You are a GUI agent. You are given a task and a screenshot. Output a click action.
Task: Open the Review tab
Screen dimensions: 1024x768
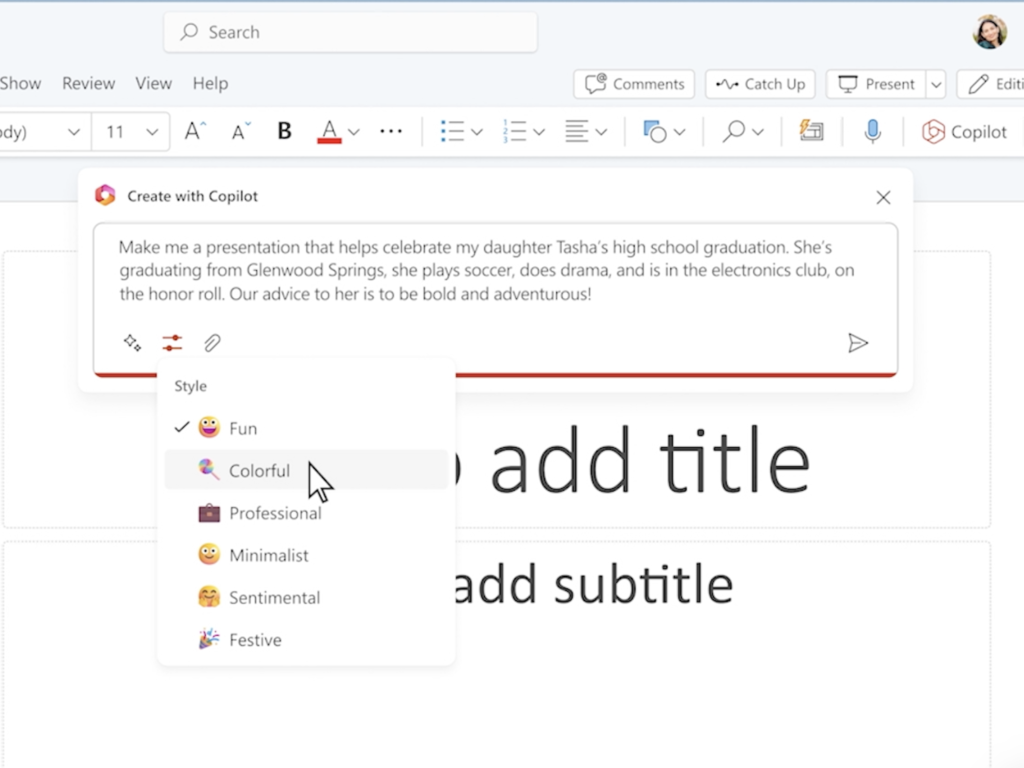[88, 84]
